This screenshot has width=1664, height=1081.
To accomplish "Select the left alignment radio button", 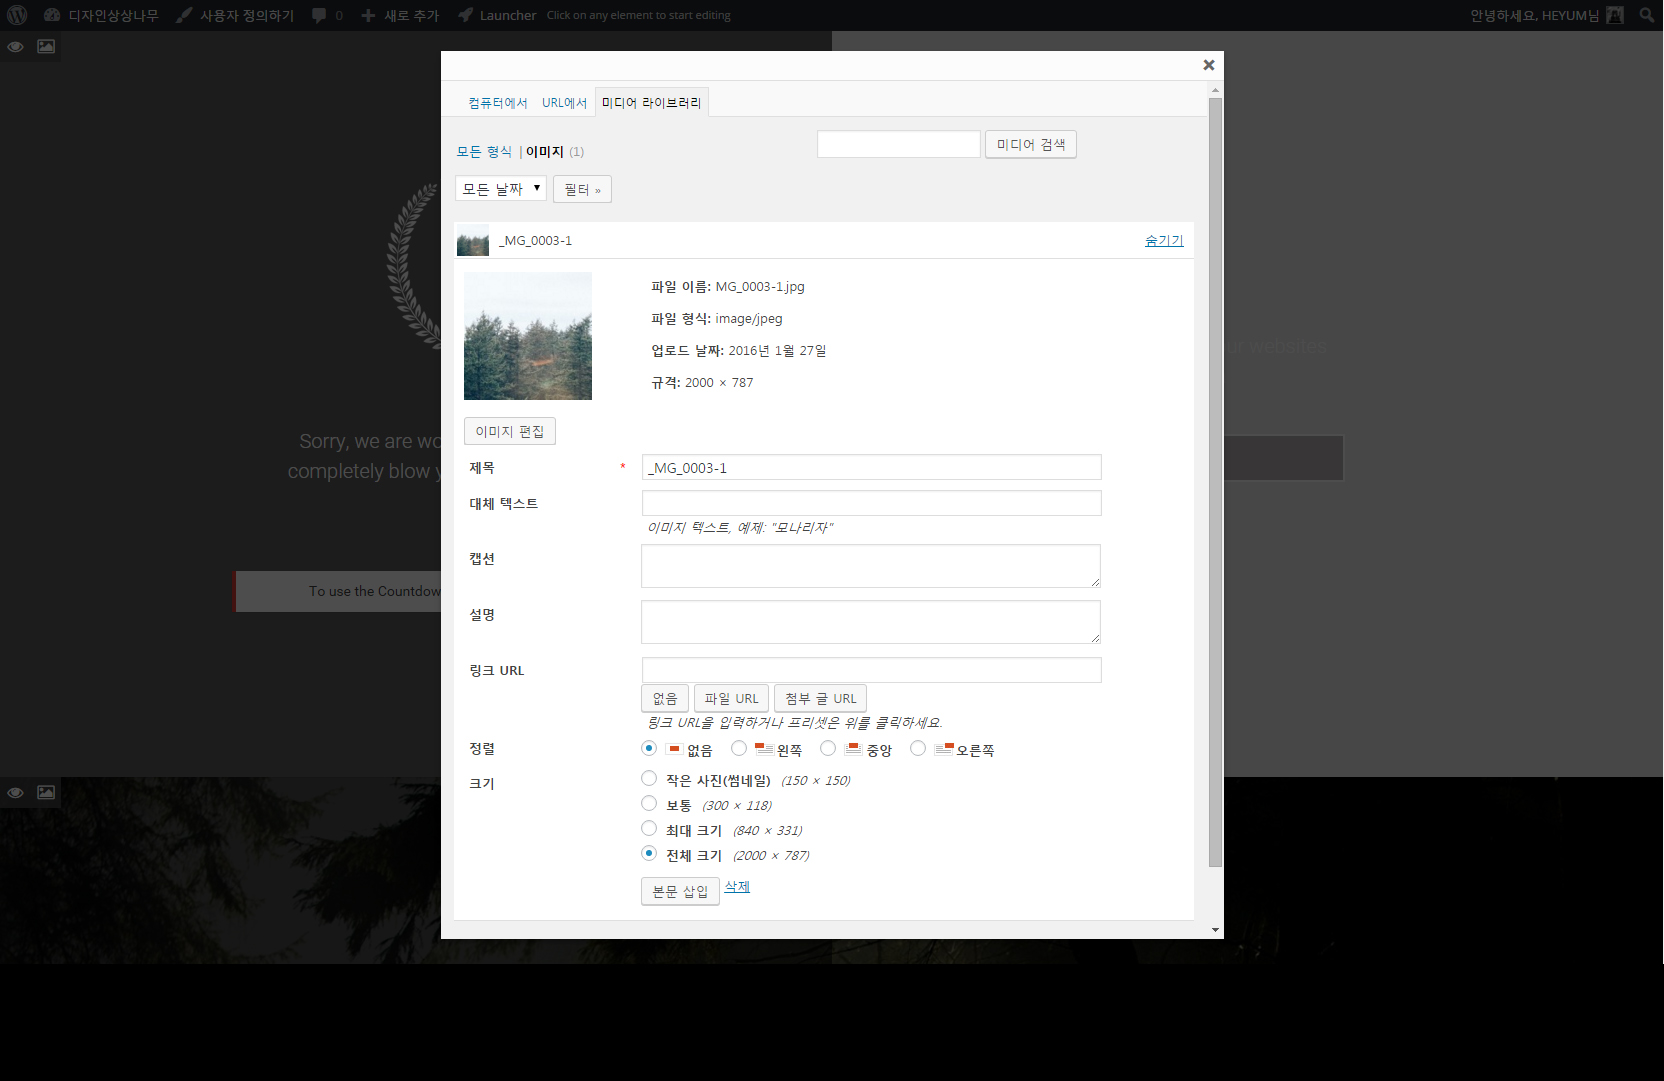I will tap(739, 748).
